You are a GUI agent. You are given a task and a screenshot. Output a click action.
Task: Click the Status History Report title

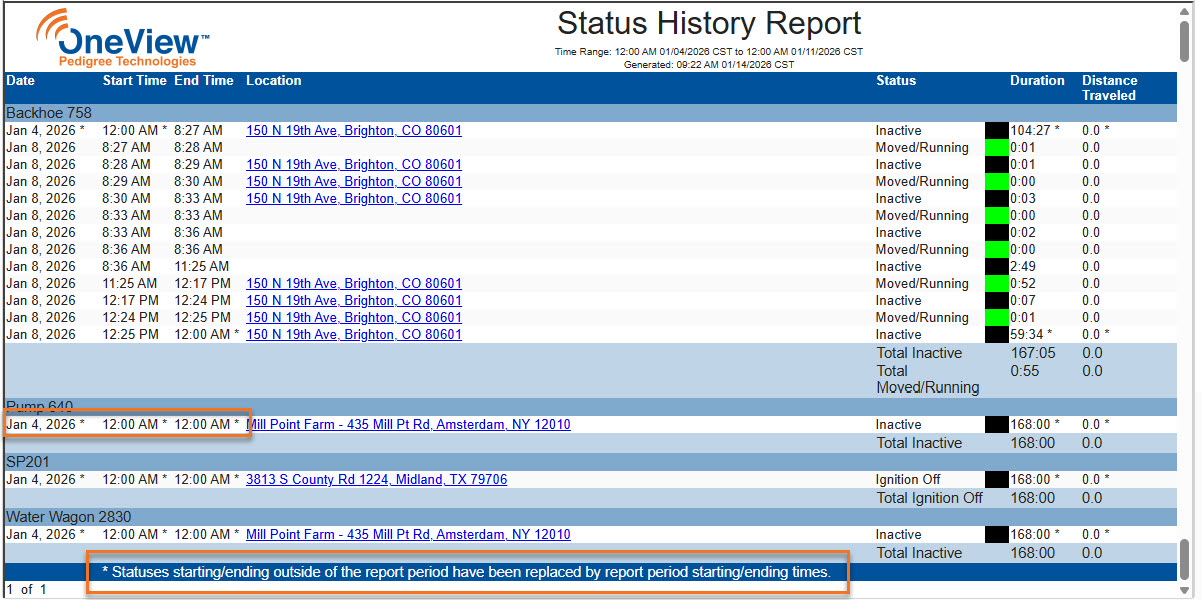(x=709, y=23)
